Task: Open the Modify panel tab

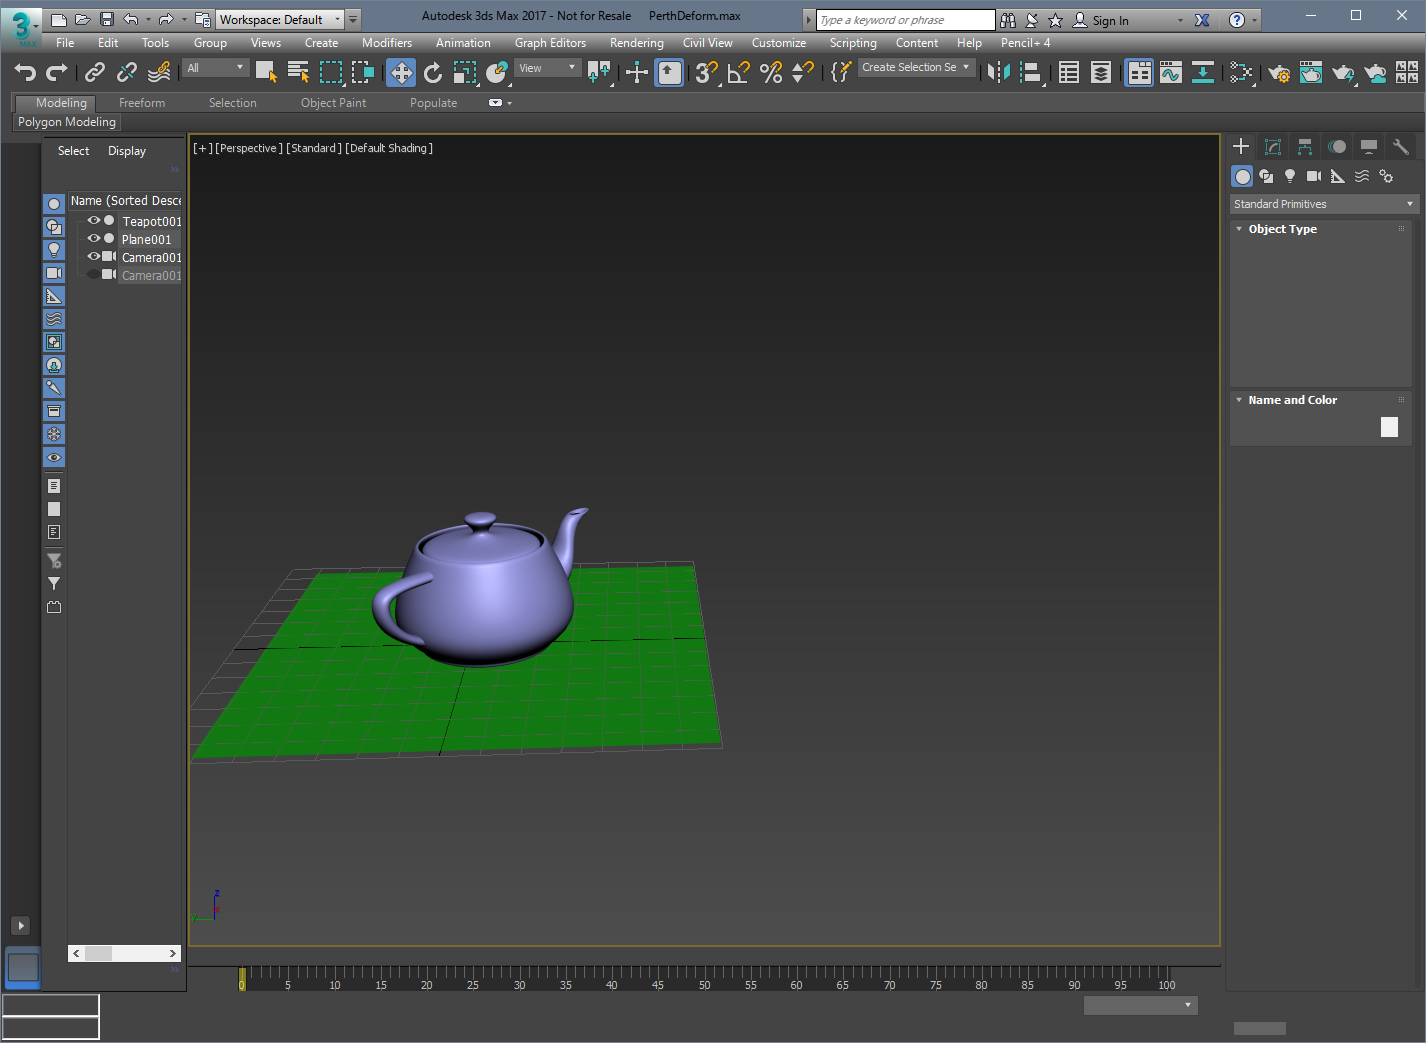Action: pos(1273,147)
